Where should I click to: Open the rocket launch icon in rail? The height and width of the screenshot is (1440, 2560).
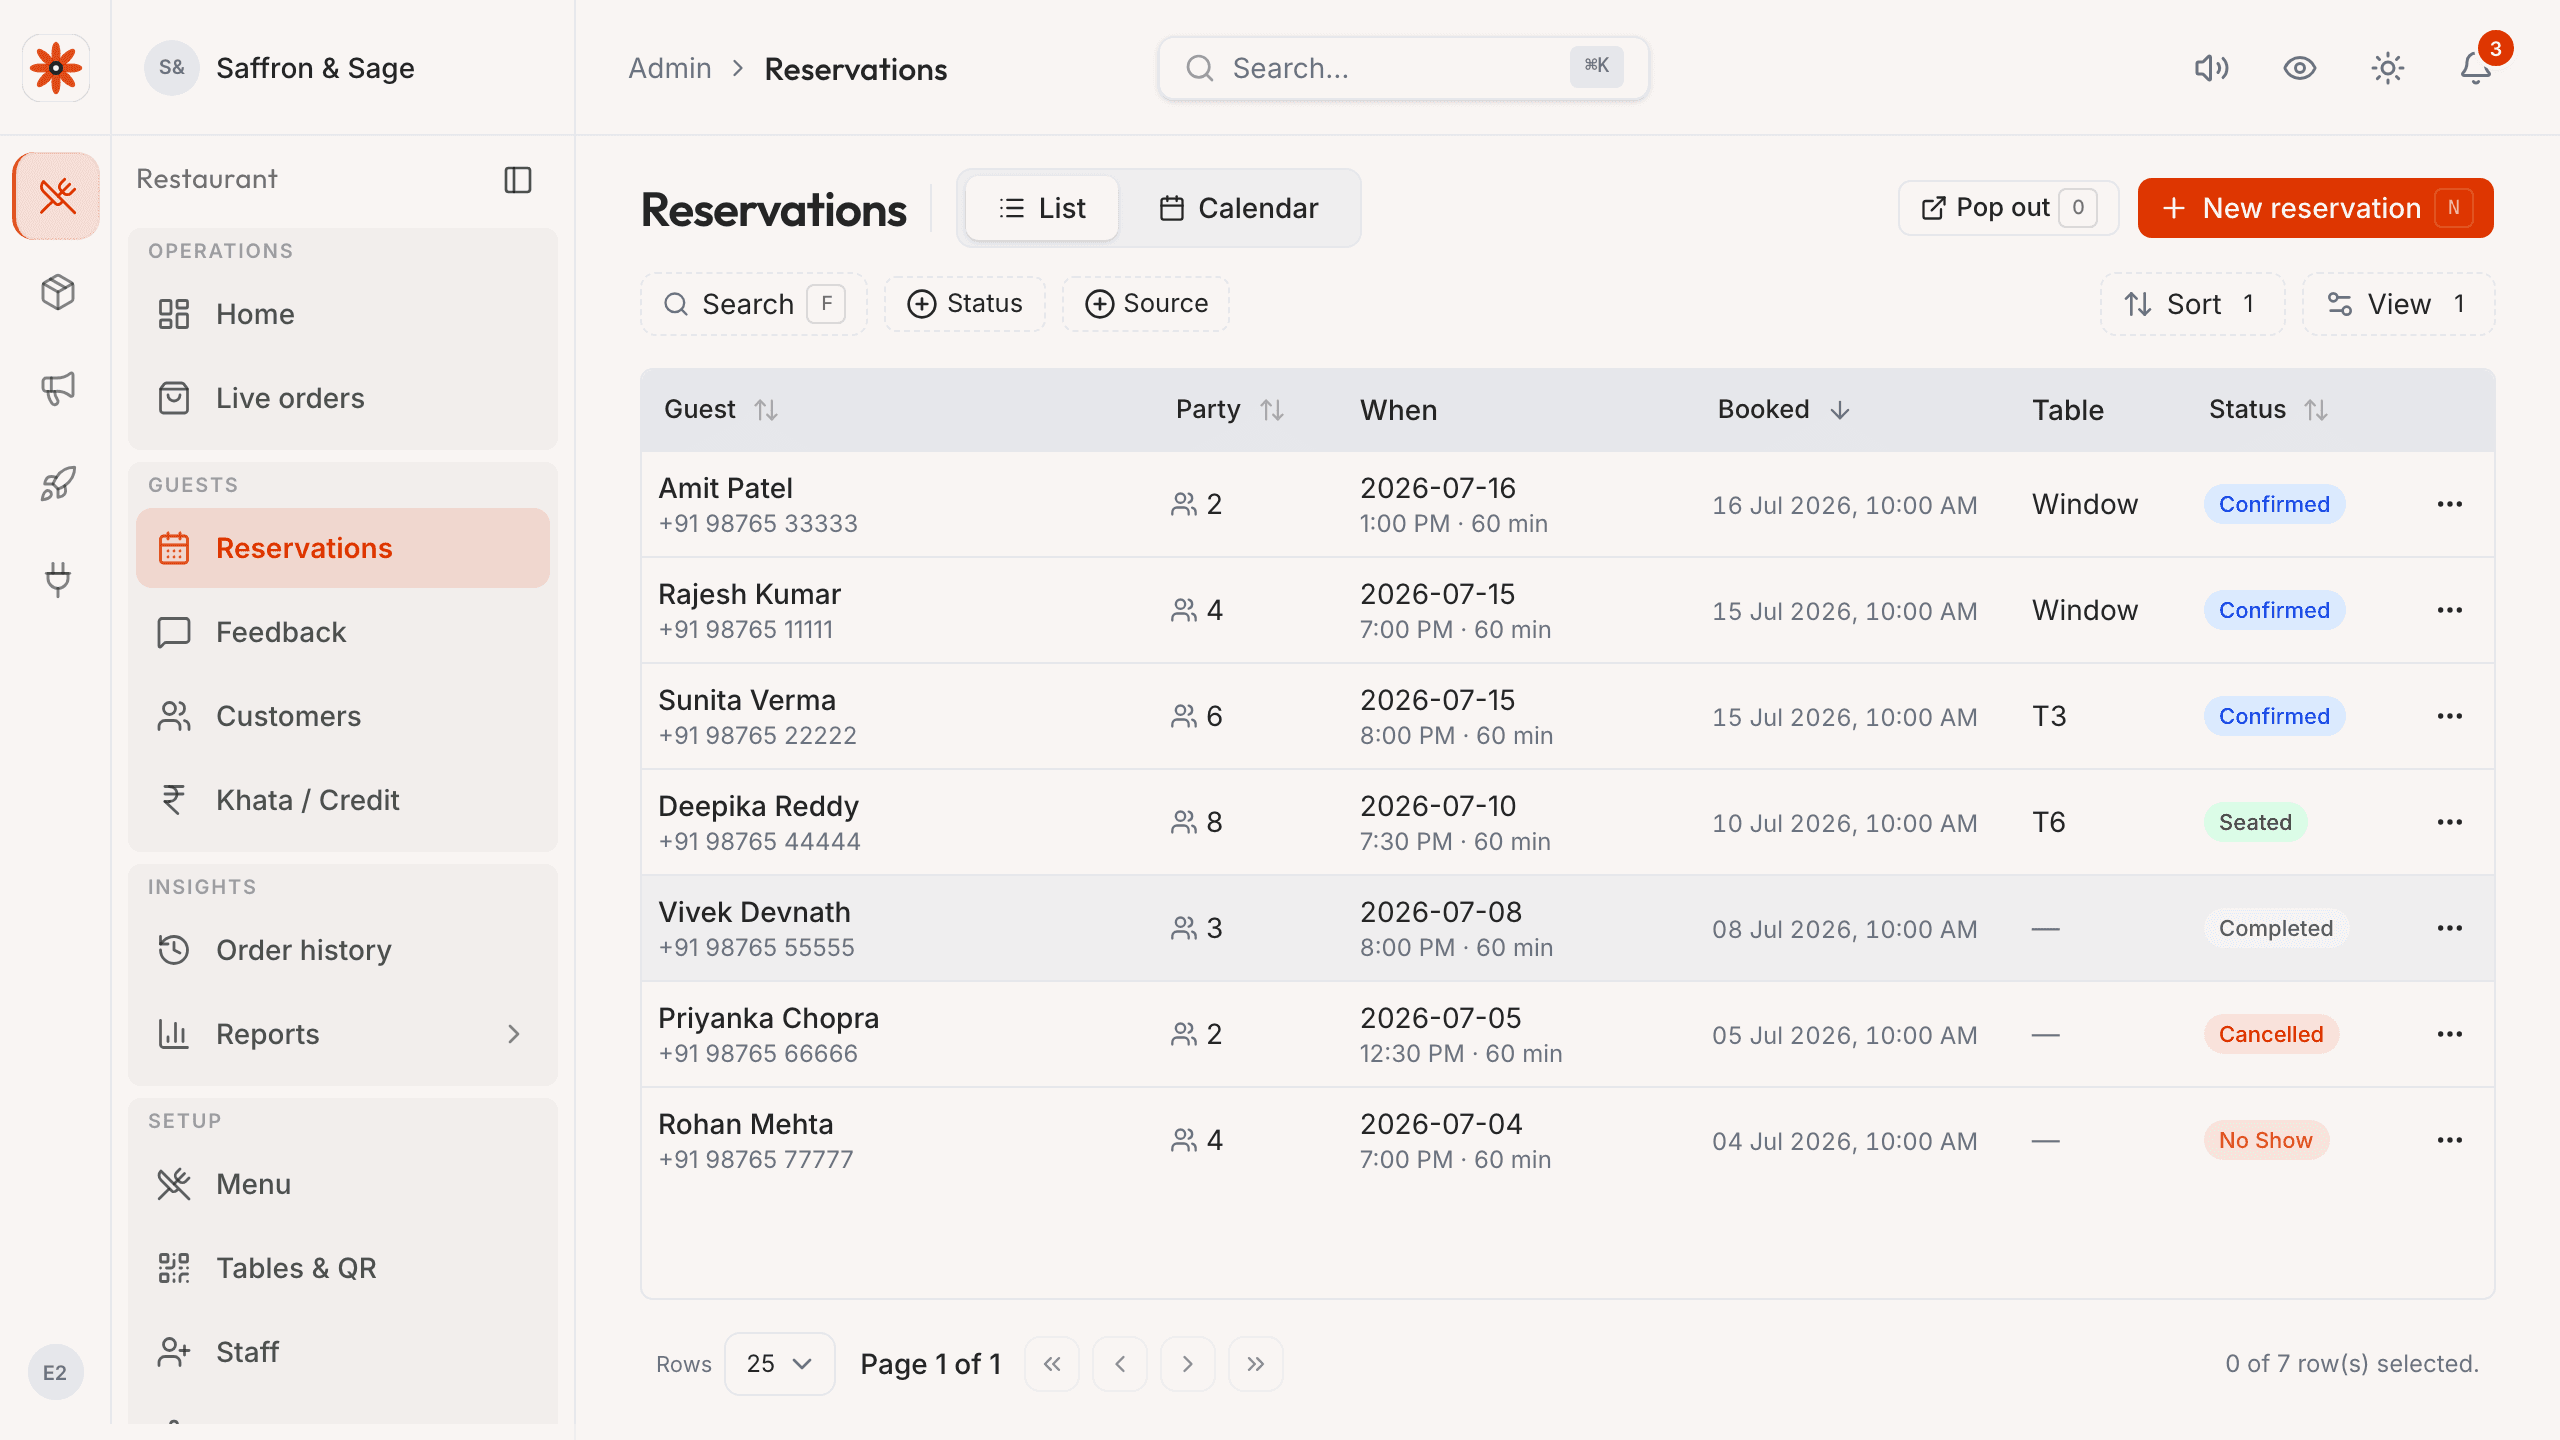click(57, 484)
